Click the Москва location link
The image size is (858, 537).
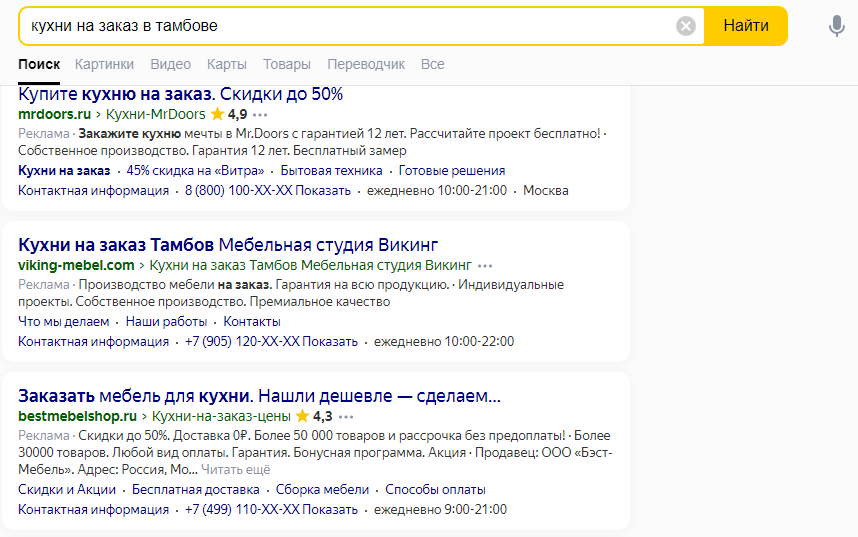[546, 190]
